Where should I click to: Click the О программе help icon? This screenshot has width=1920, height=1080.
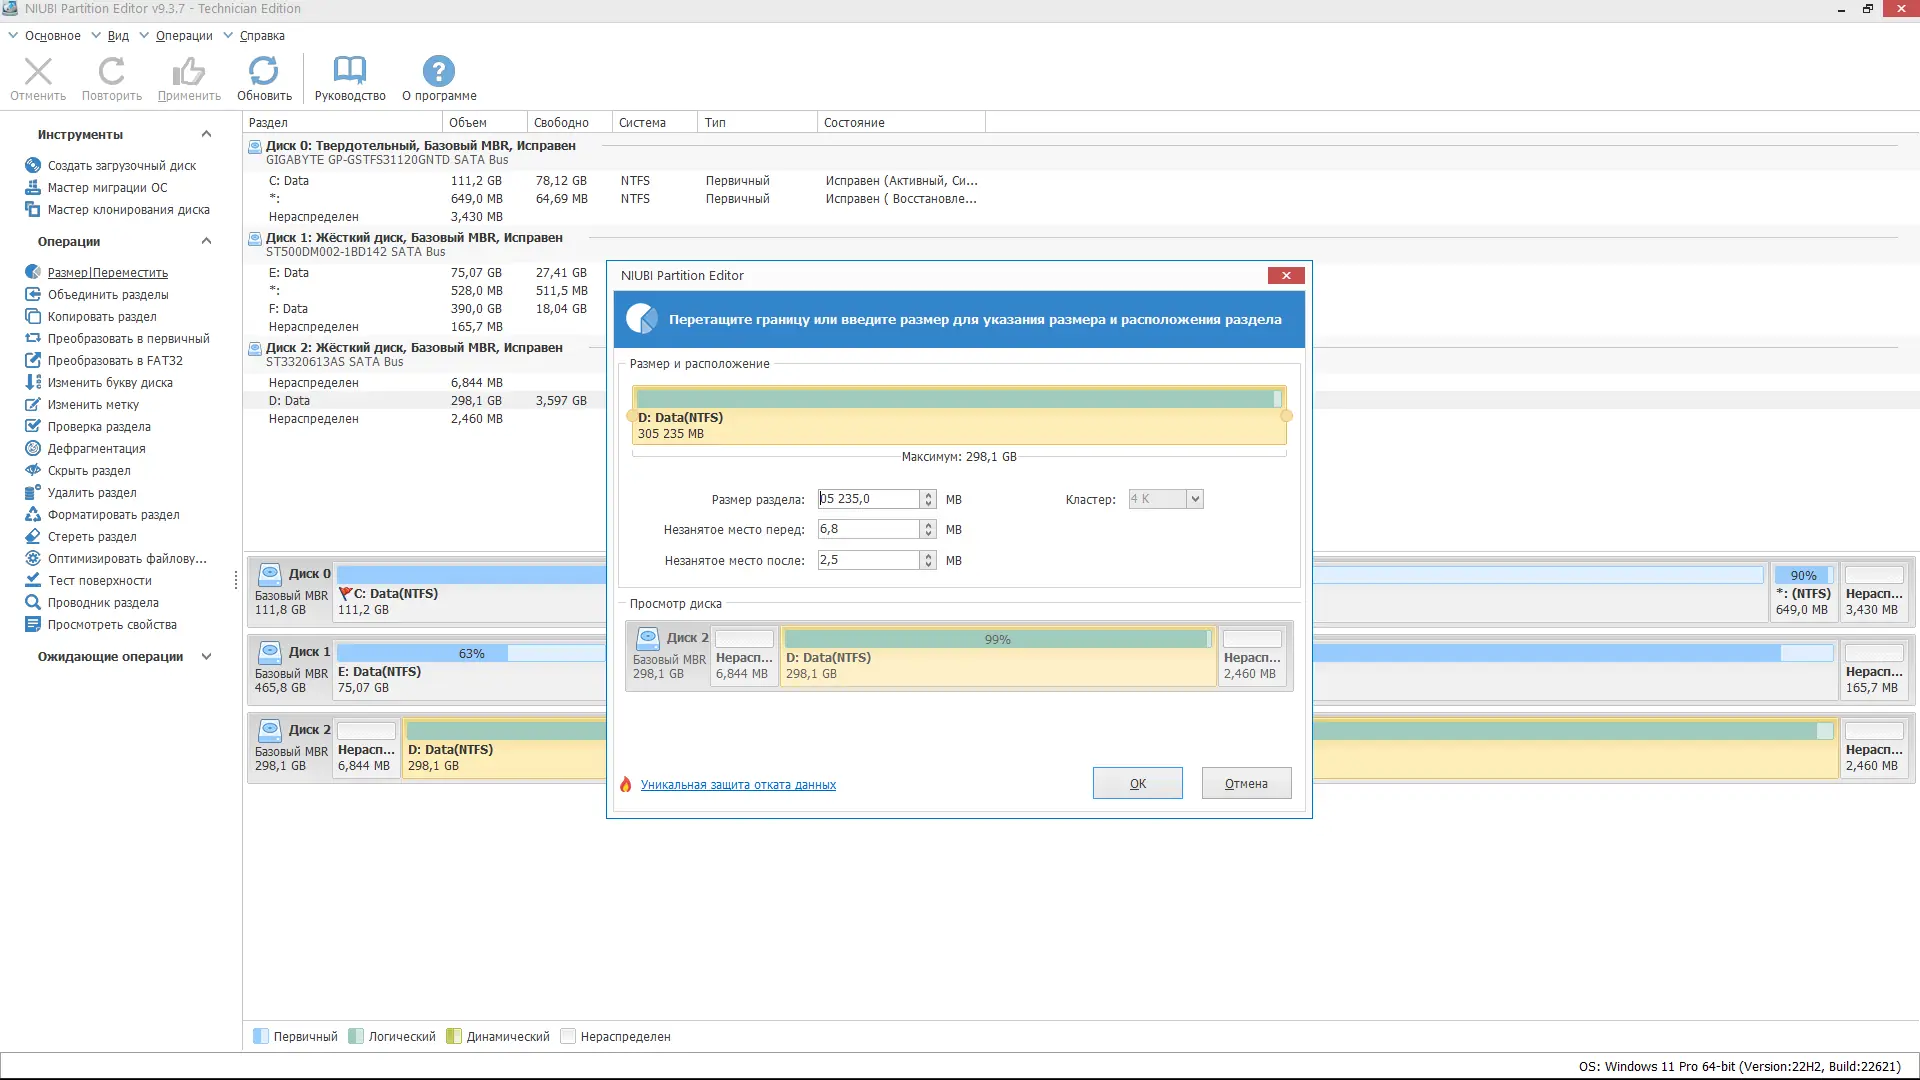coord(438,78)
